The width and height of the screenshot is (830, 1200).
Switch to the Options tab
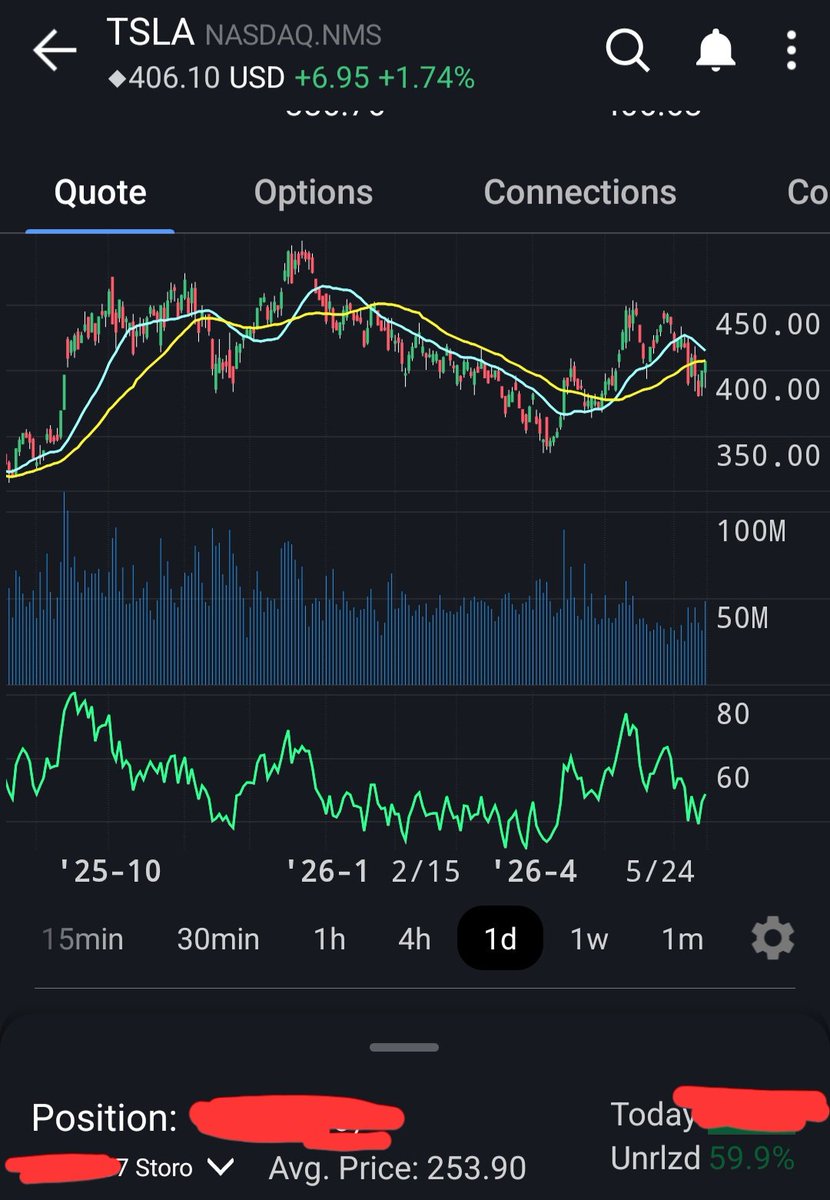[313, 192]
